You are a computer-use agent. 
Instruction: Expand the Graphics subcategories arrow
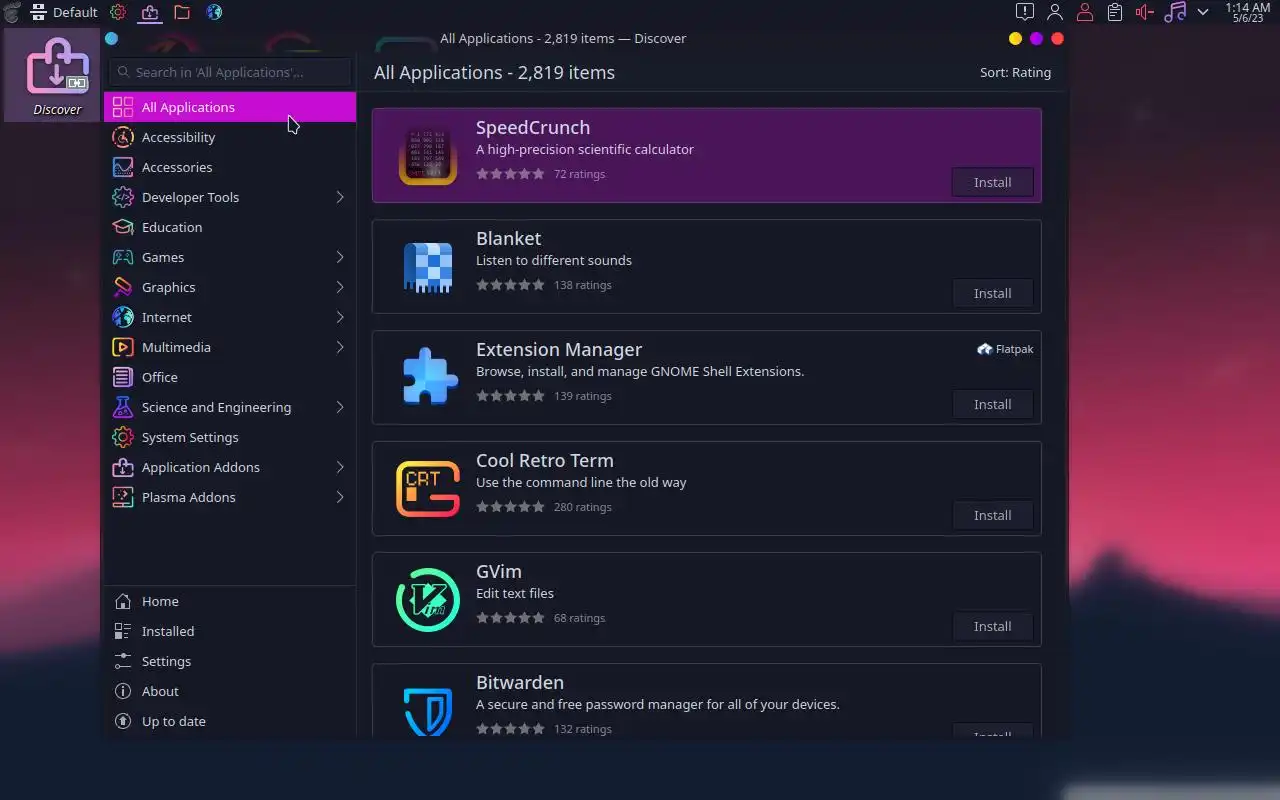tap(340, 287)
